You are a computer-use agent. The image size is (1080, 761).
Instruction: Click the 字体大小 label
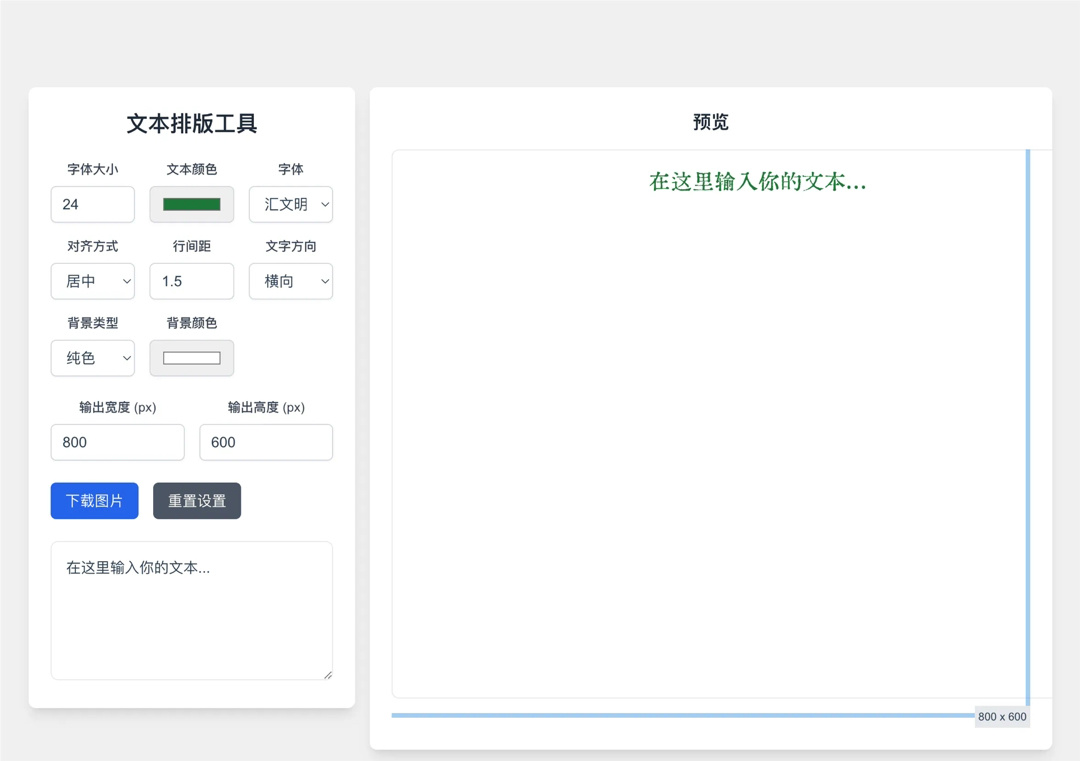point(92,169)
